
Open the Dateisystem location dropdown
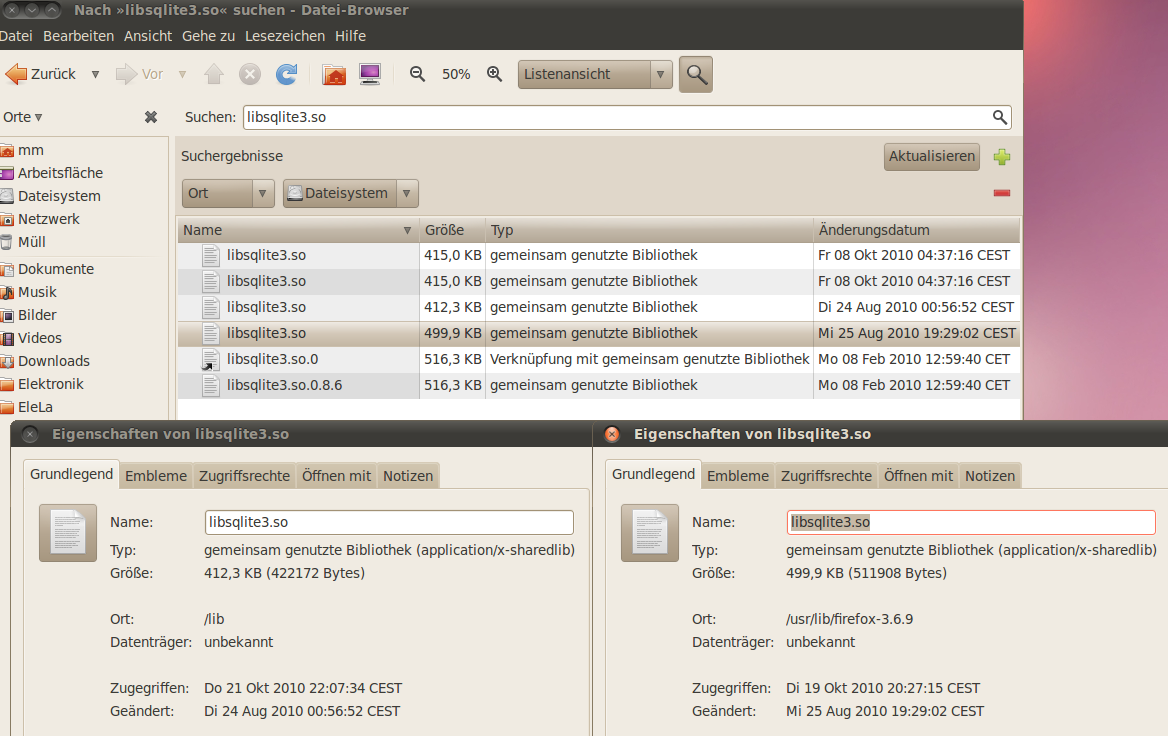coord(350,193)
